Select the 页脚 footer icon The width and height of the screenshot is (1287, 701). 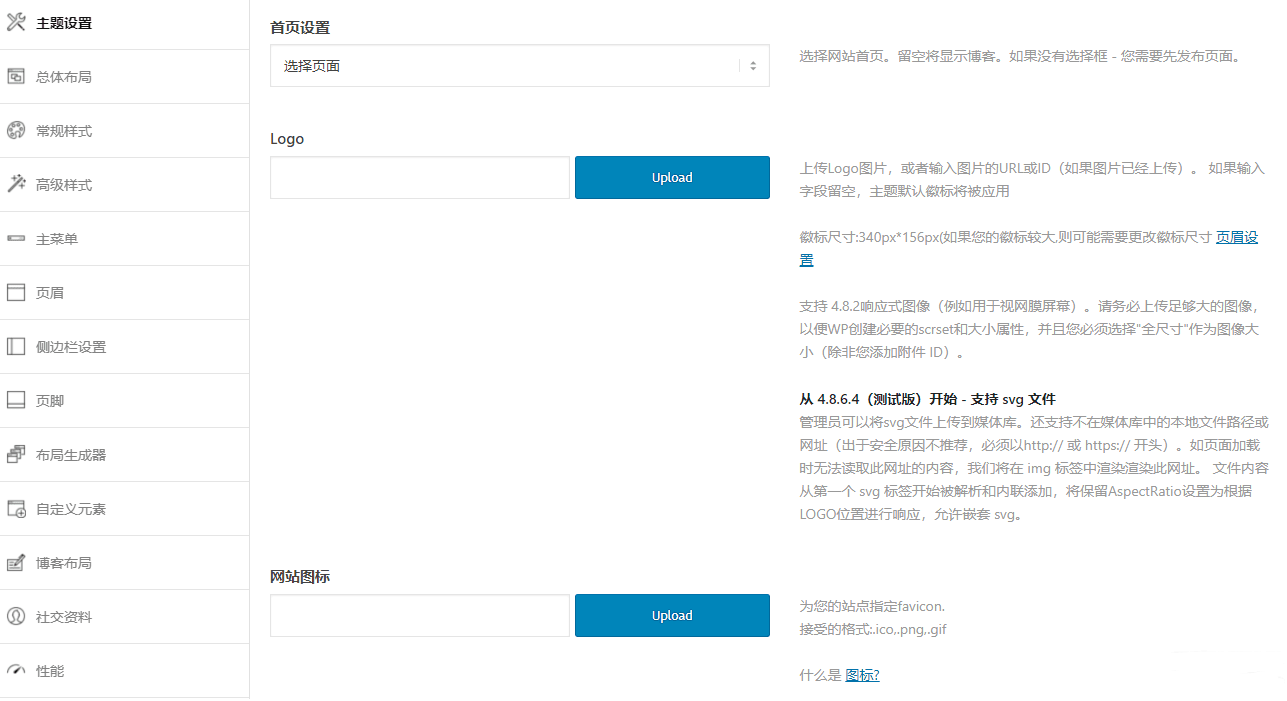click(17, 400)
